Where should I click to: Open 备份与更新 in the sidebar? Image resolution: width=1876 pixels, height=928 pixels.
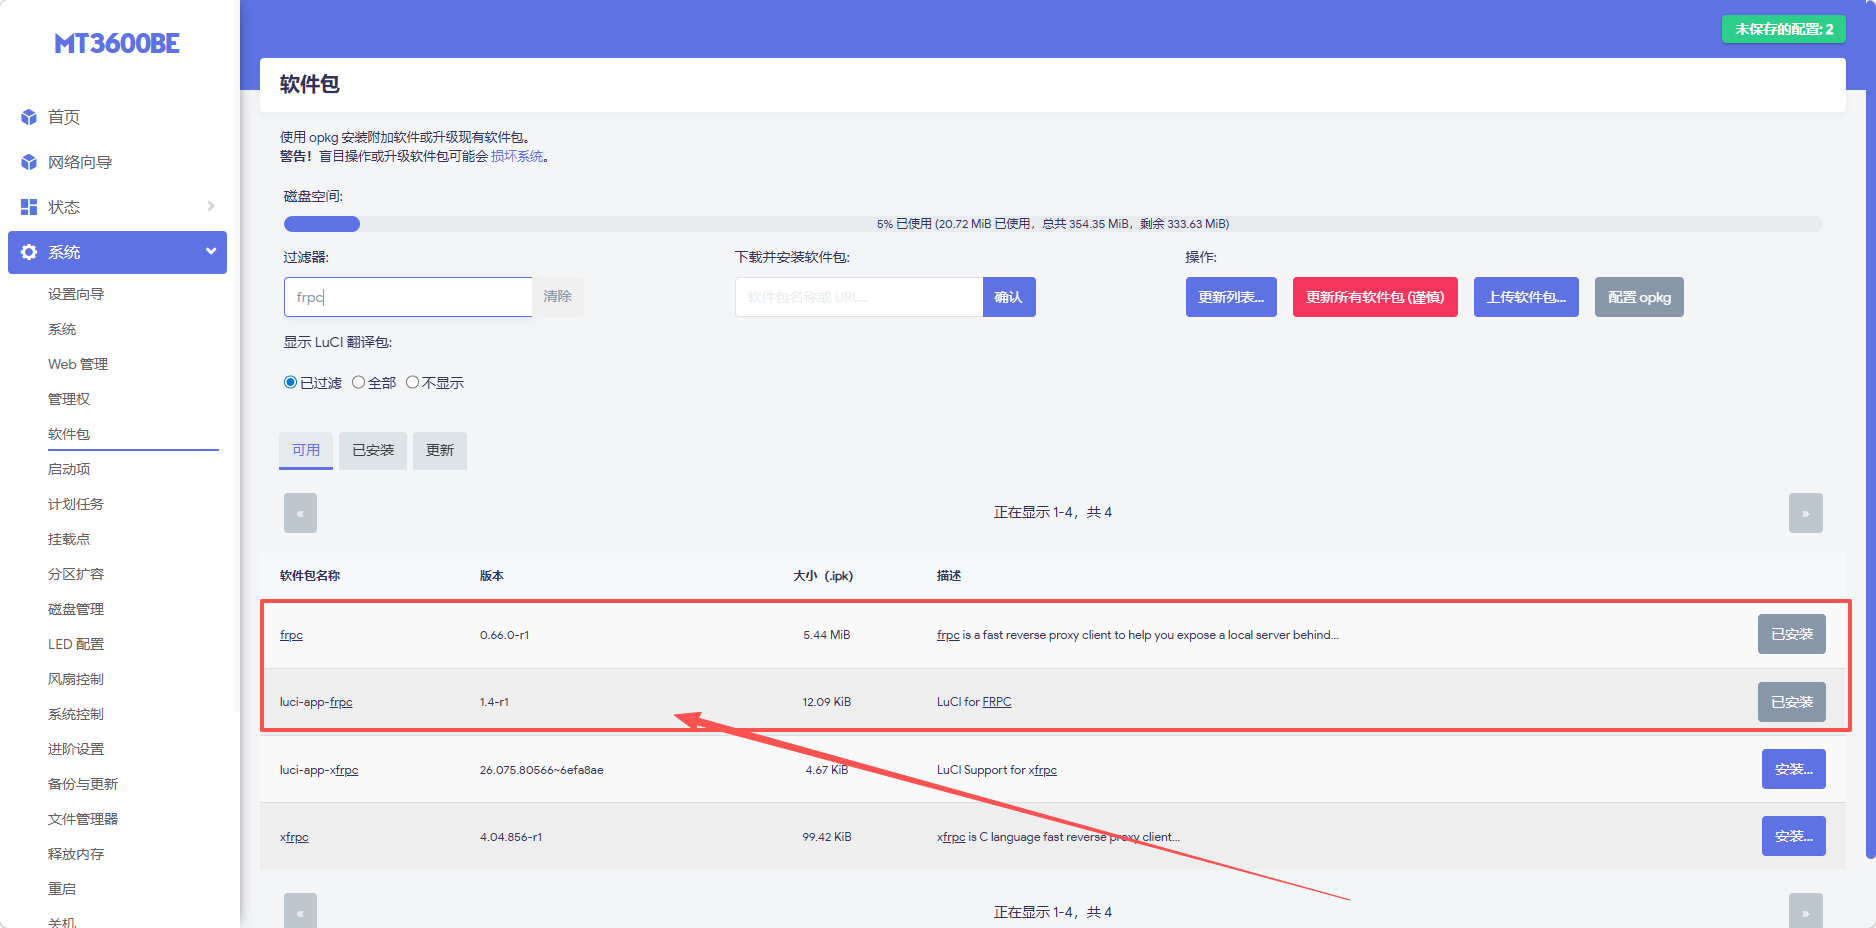pyautogui.click(x=83, y=784)
